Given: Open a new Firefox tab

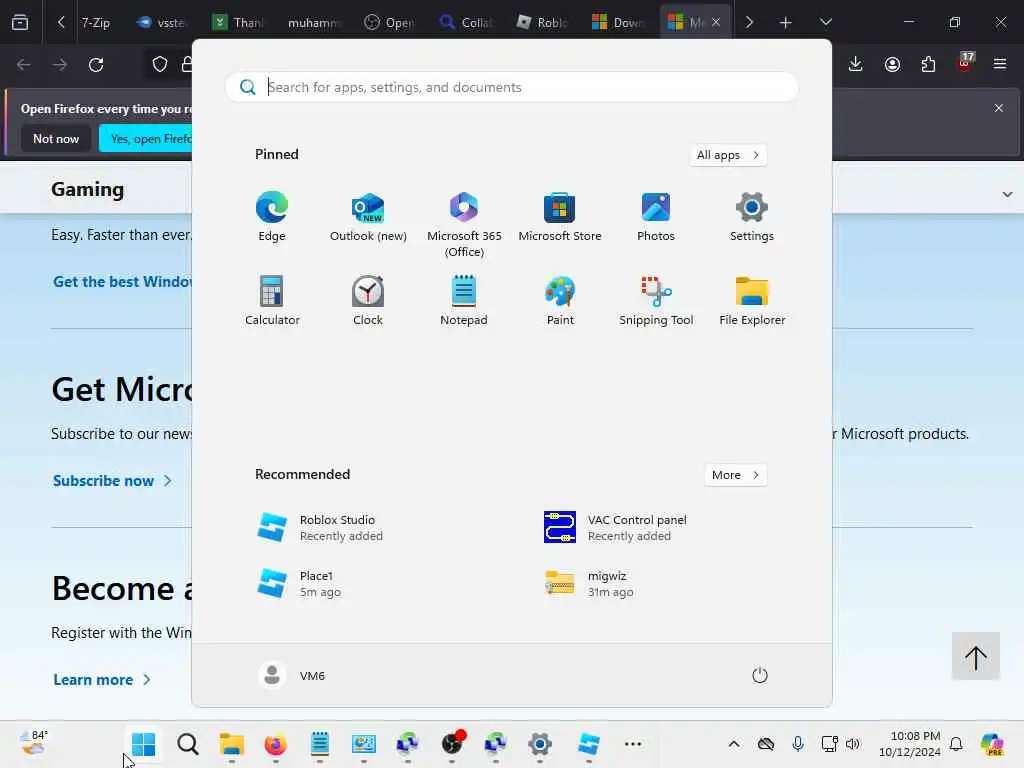Looking at the screenshot, I should coord(786,22).
